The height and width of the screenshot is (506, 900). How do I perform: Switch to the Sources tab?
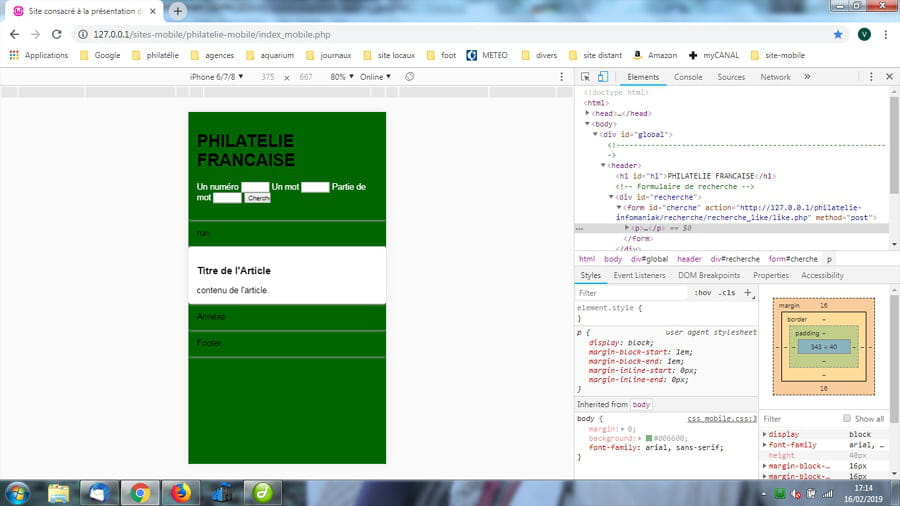tap(731, 77)
